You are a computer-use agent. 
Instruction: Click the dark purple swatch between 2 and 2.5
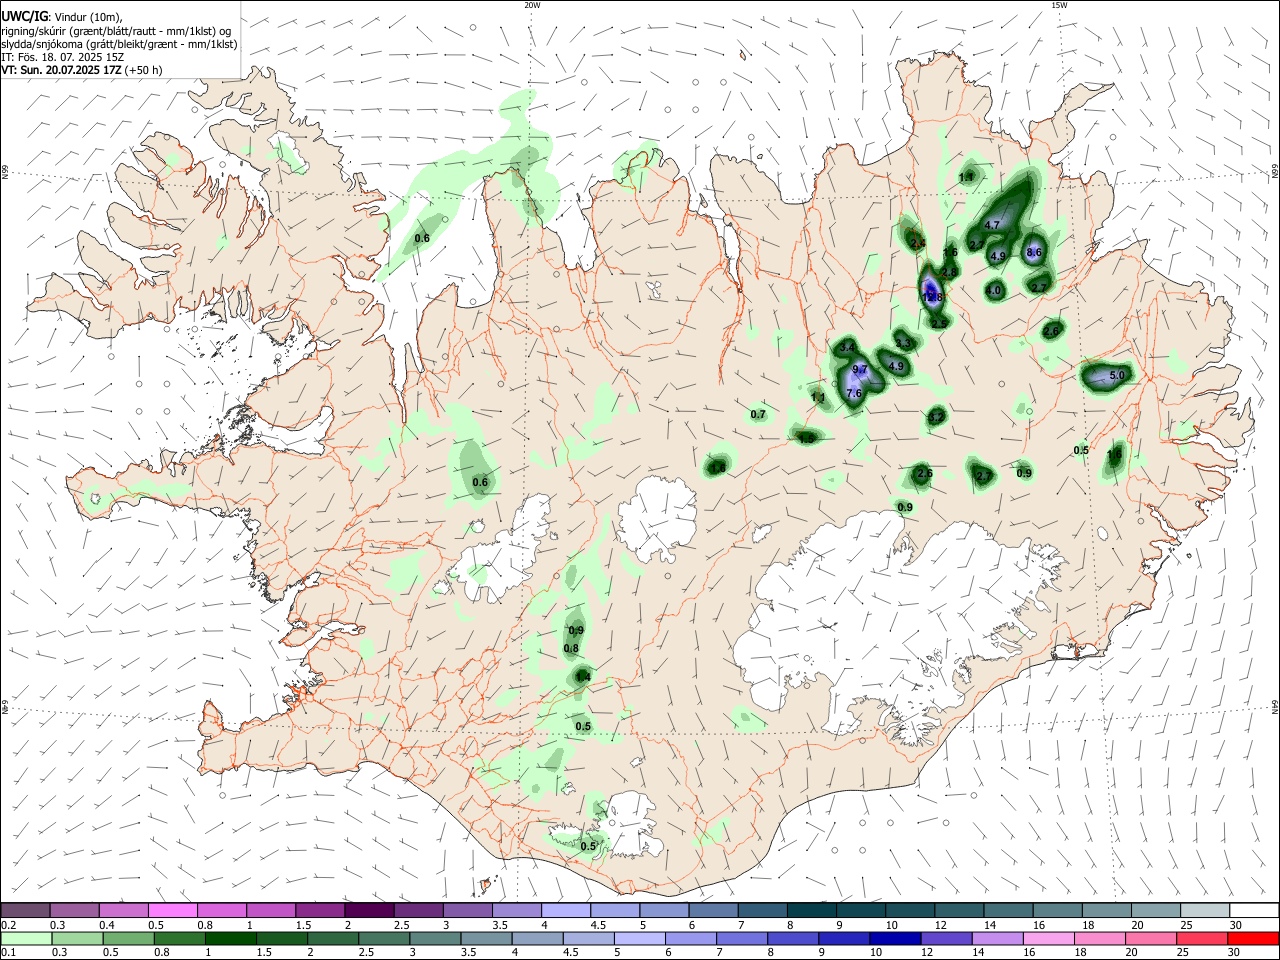pyautogui.click(x=369, y=910)
